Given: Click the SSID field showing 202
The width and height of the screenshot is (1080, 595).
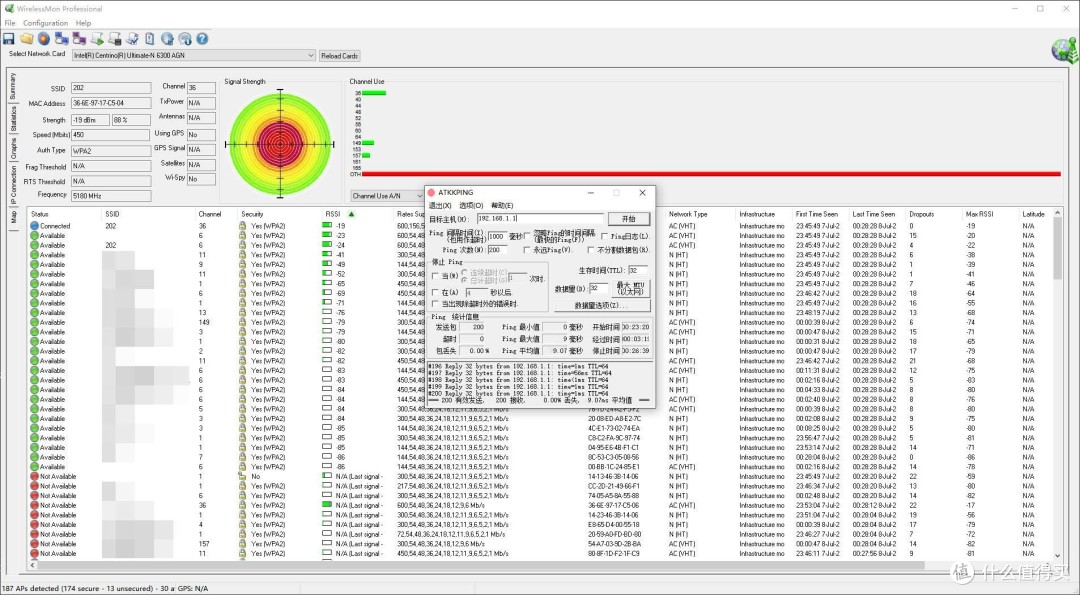Looking at the screenshot, I should pos(111,88).
